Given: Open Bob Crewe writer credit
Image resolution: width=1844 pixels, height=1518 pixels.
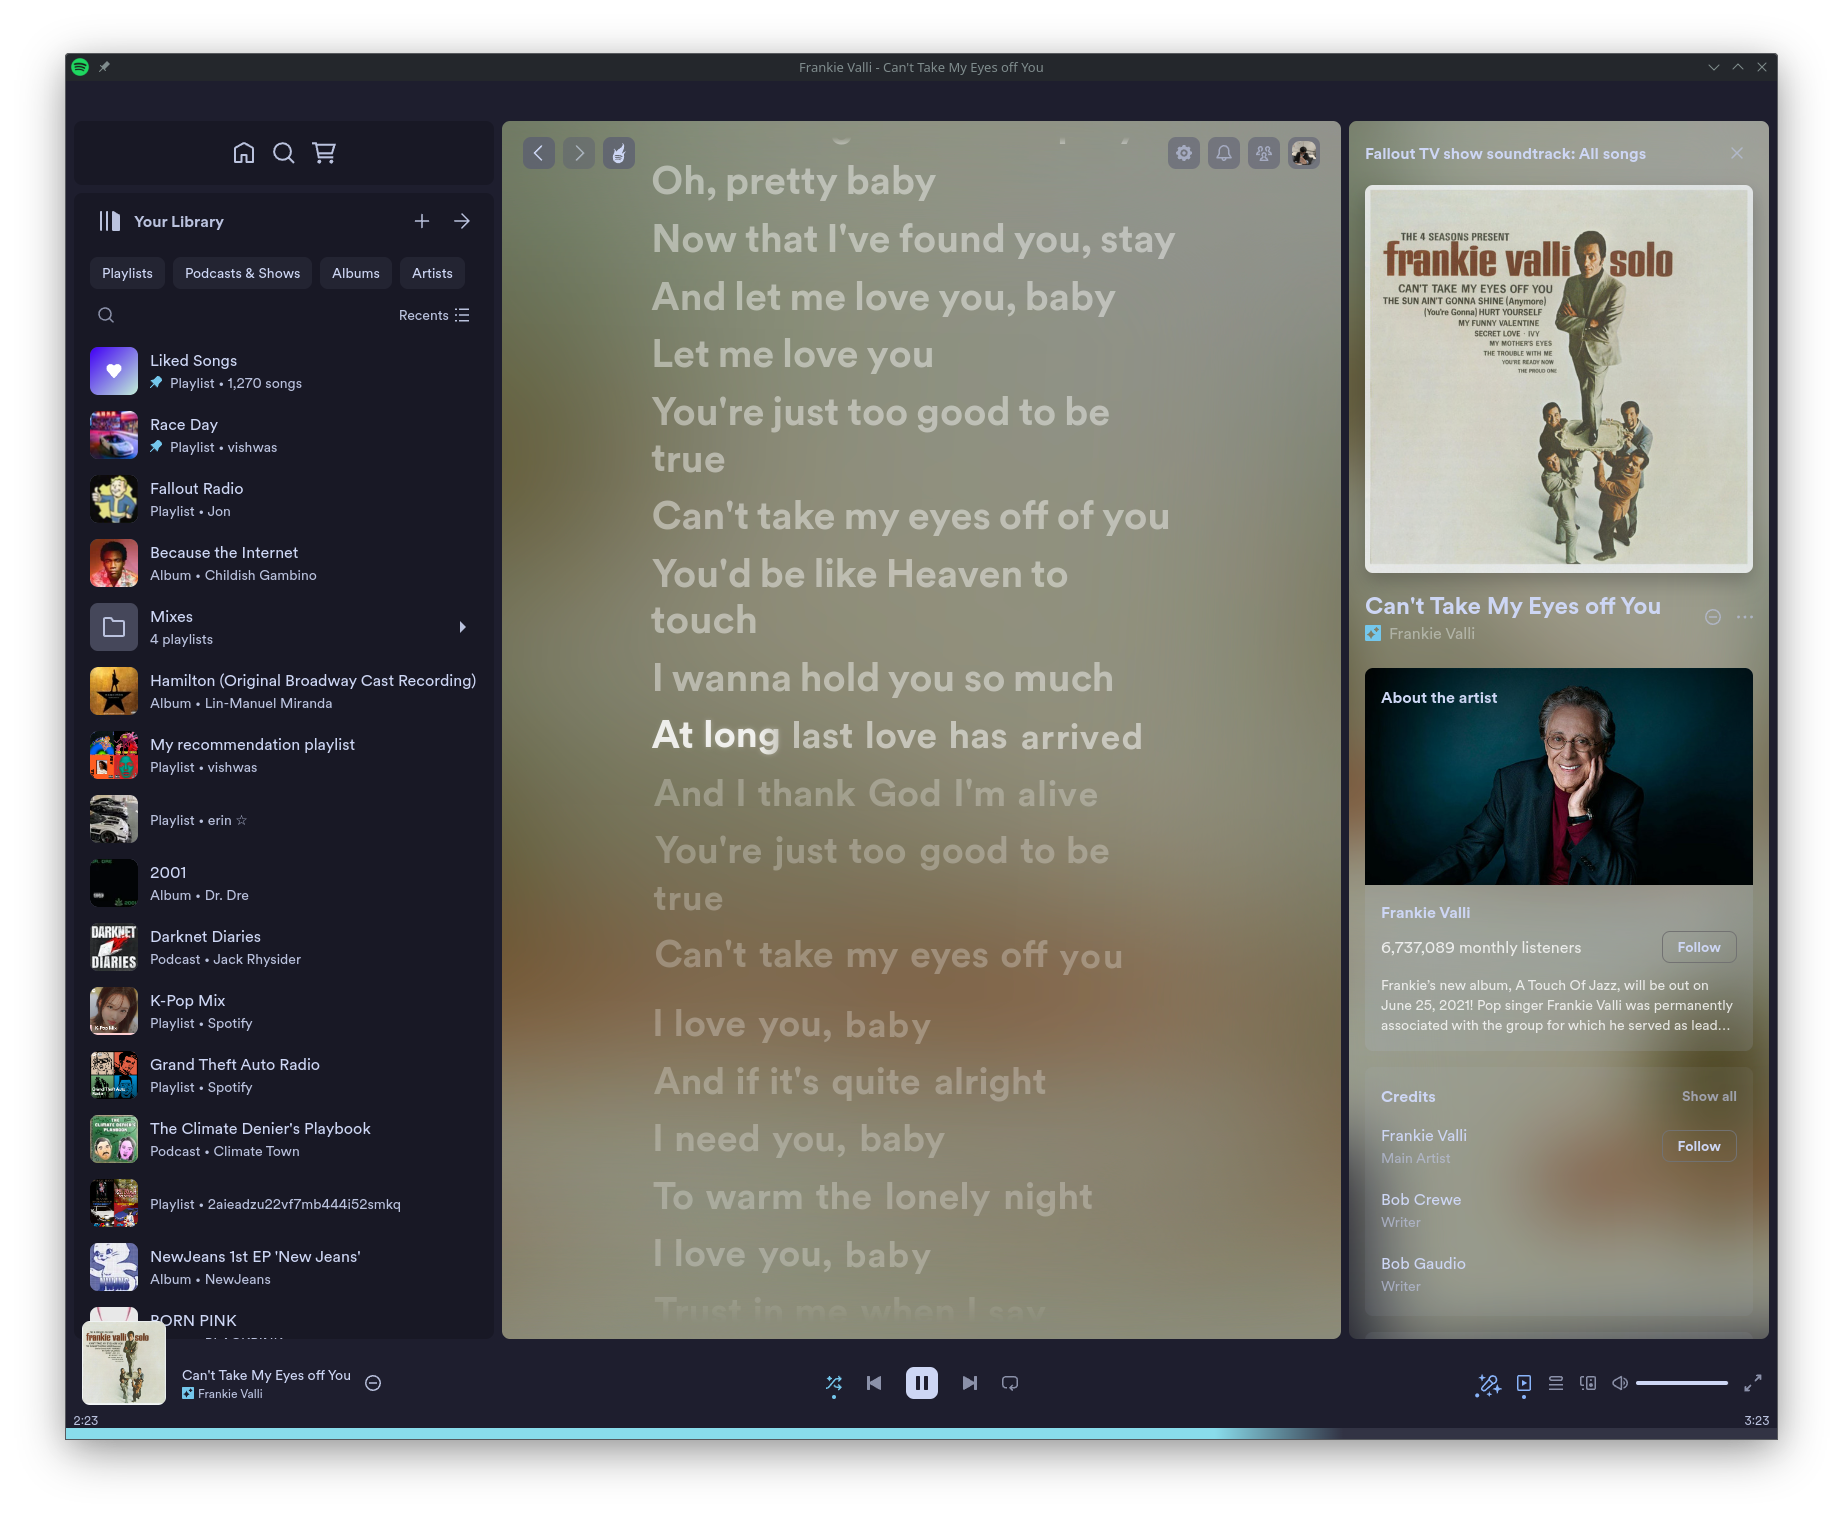Looking at the screenshot, I should click(x=1421, y=1200).
